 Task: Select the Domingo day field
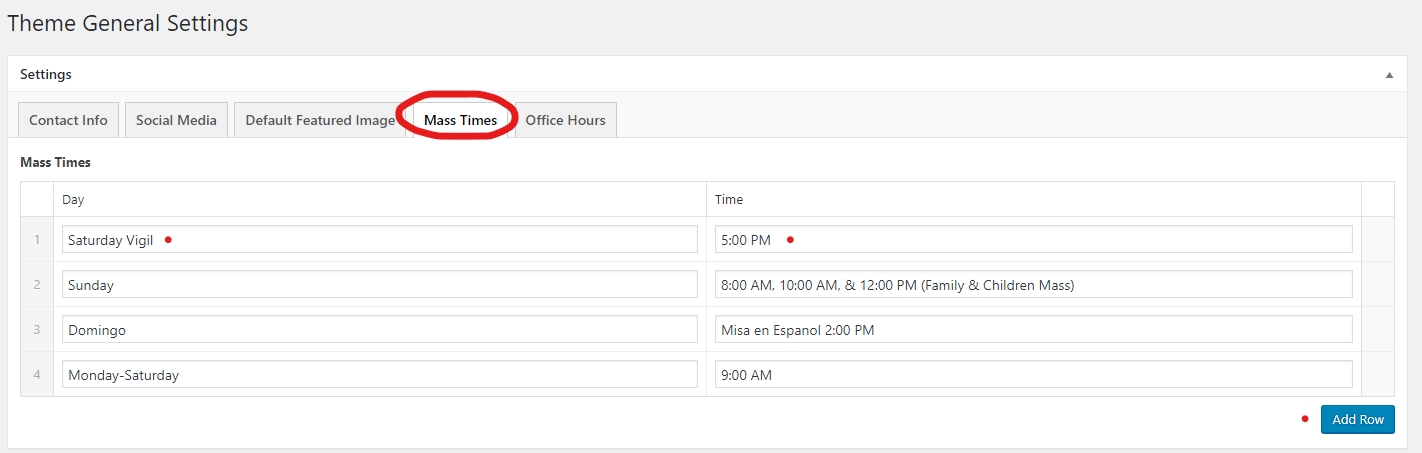pos(379,330)
